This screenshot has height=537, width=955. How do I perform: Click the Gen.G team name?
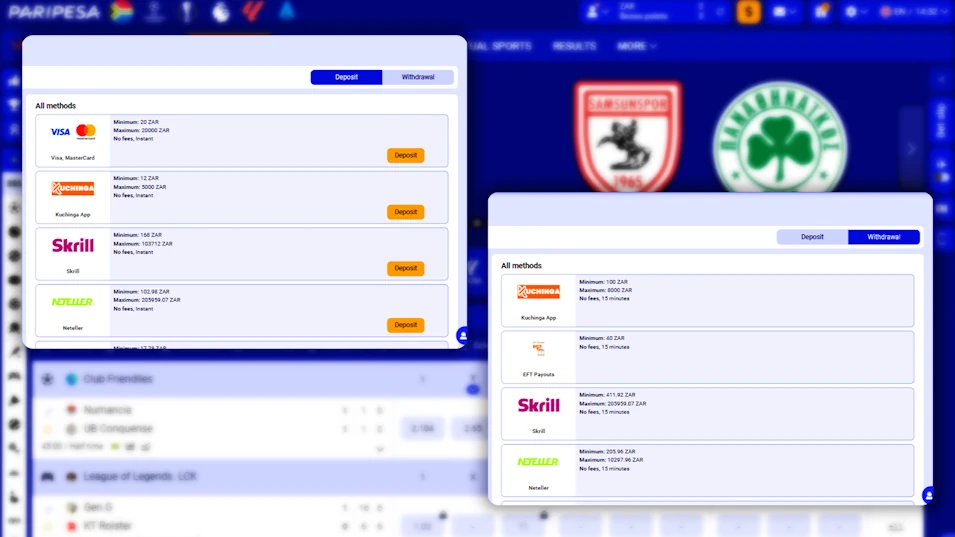coord(98,507)
